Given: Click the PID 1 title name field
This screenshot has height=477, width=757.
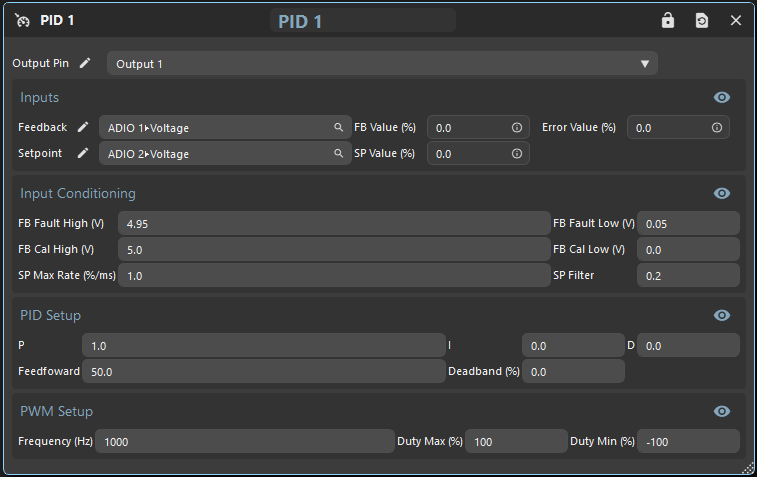Looking at the screenshot, I should [x=362, y=21].
